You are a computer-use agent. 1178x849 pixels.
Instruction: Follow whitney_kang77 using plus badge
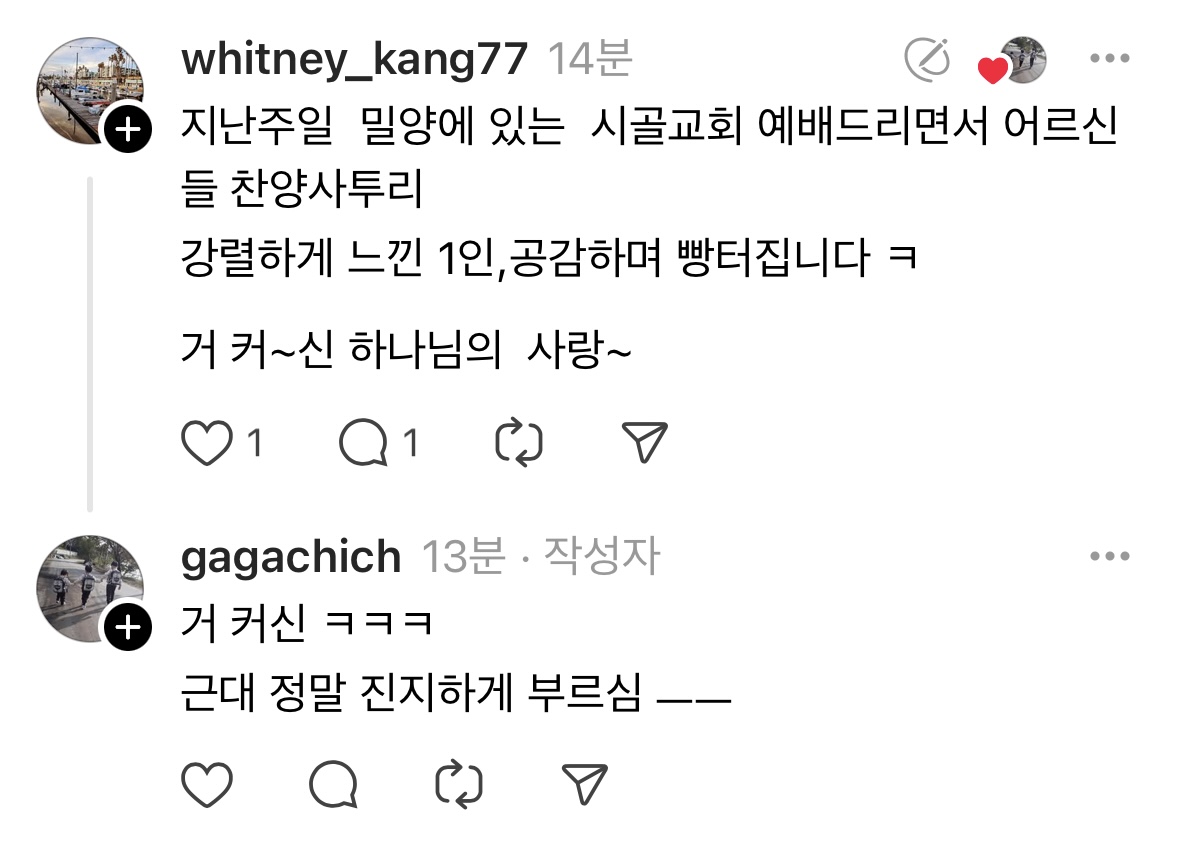tap(128, 129)
